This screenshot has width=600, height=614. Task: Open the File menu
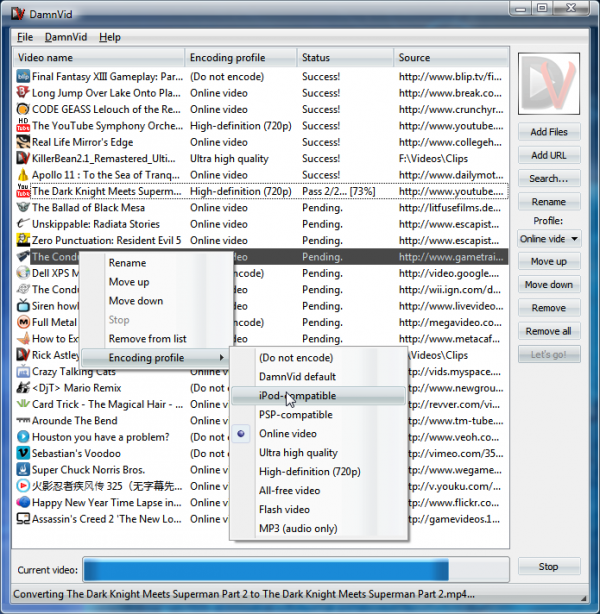25,37
